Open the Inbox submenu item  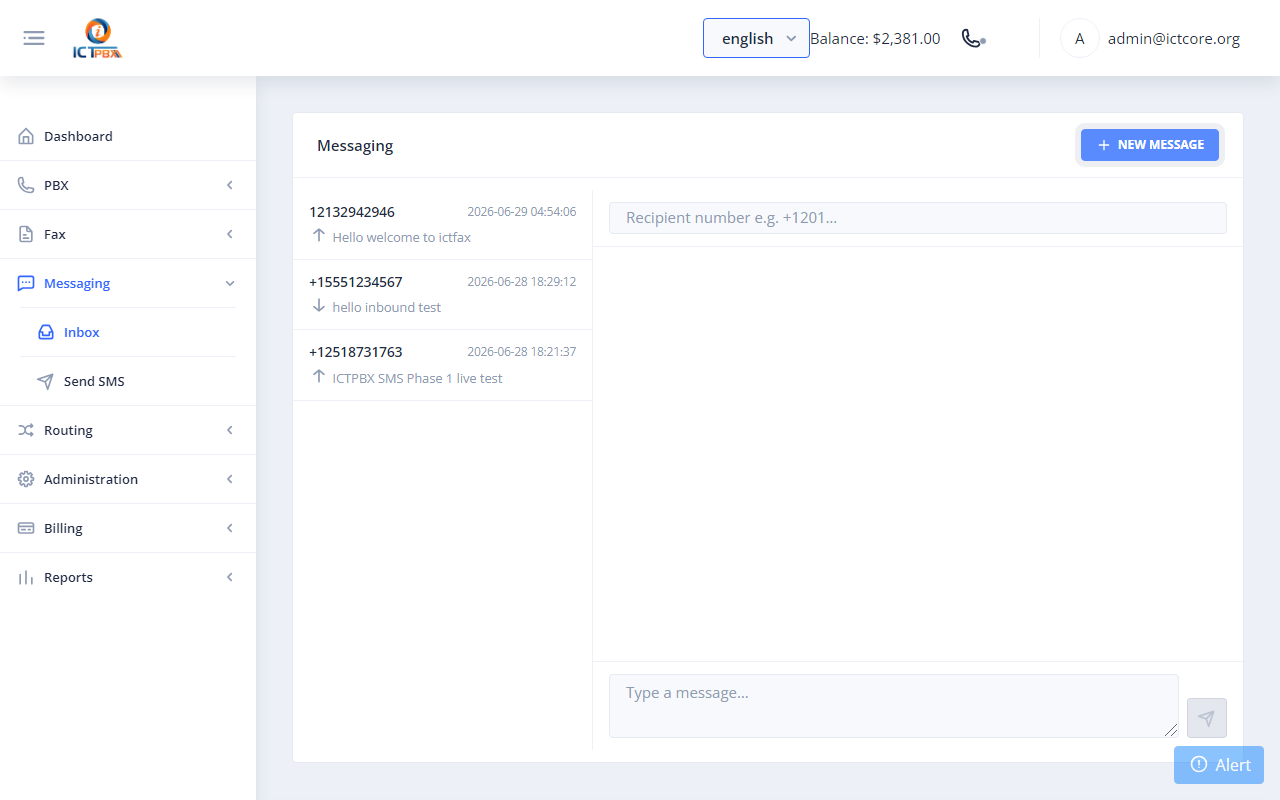click(x=128, y=332)
